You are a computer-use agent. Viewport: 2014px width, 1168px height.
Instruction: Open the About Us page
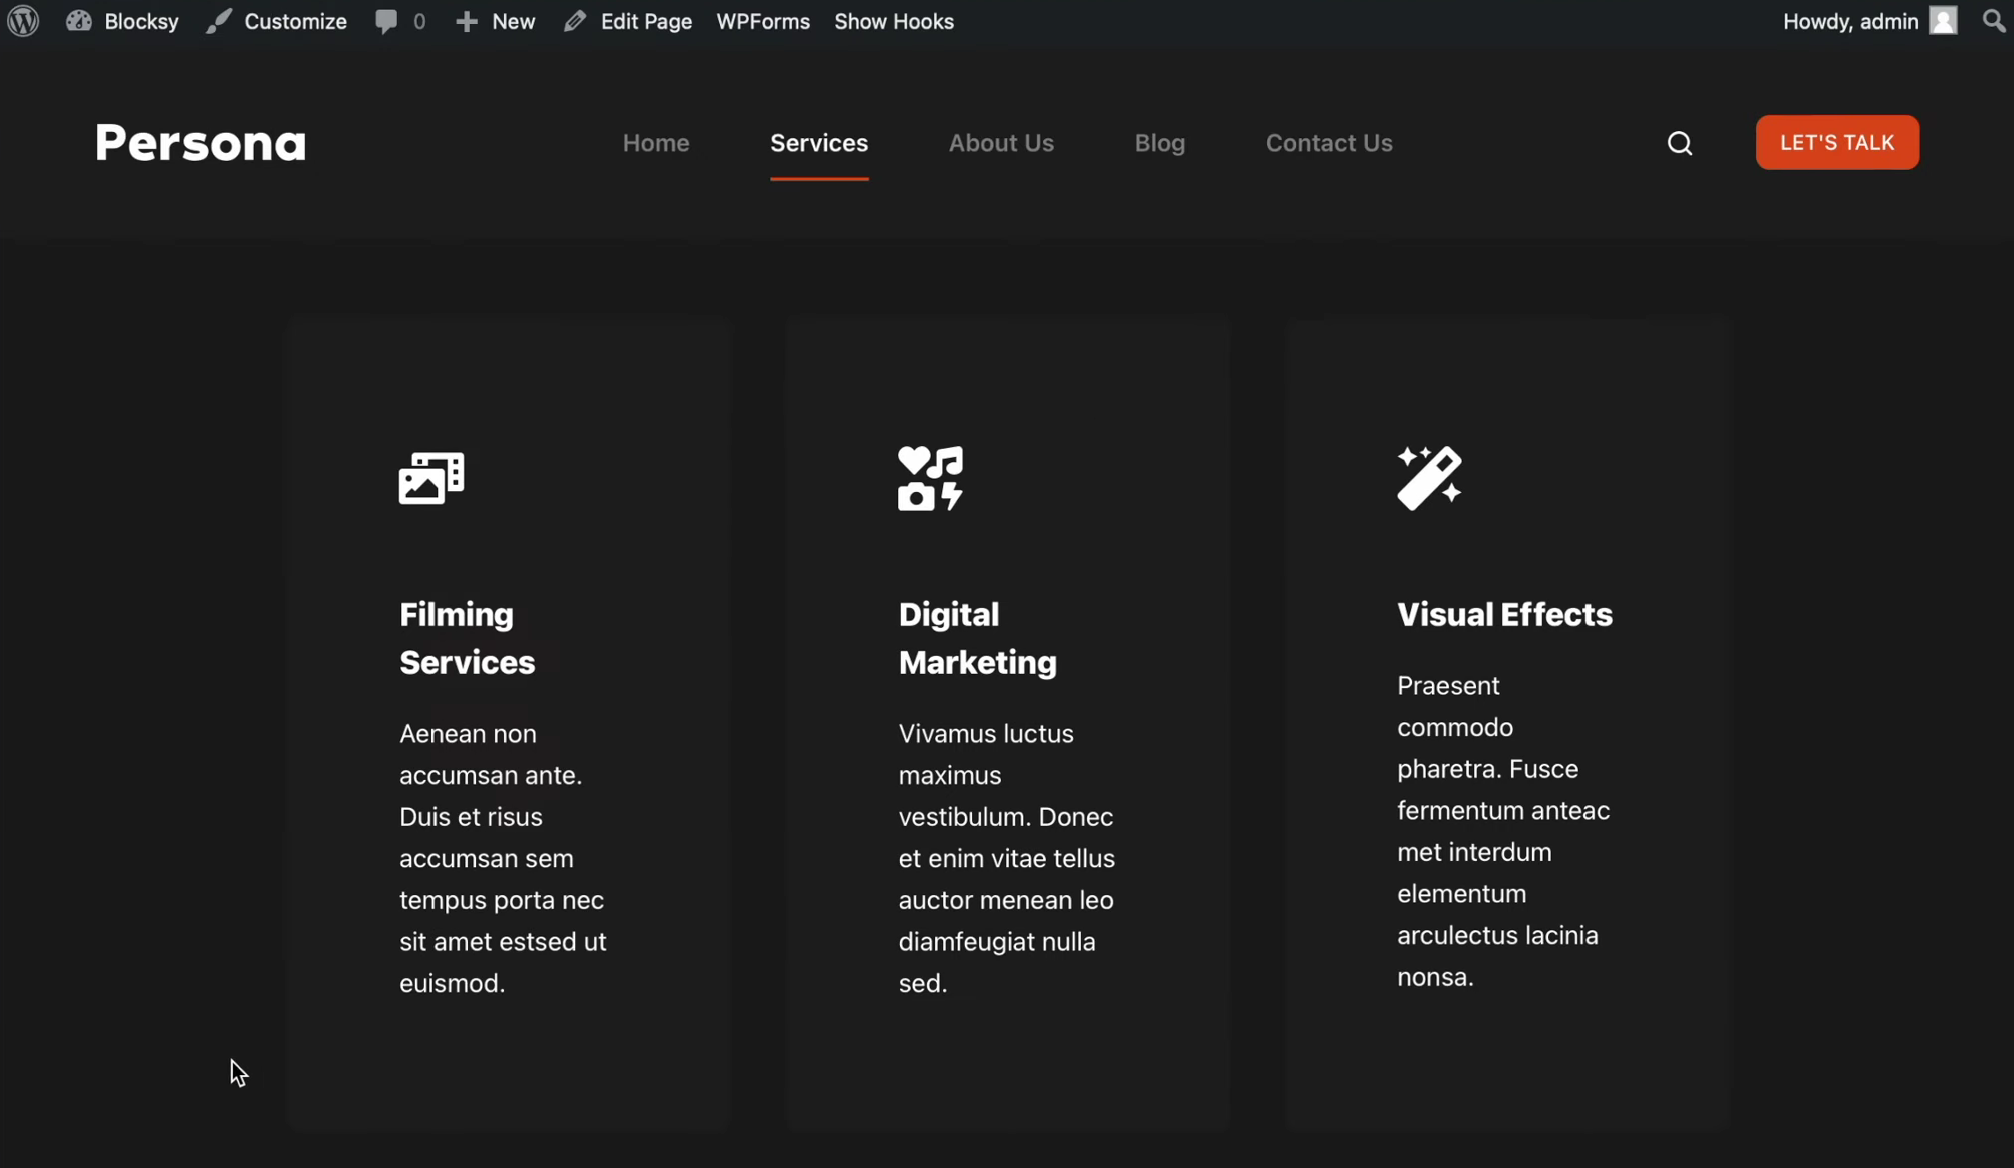(1001, 143)
